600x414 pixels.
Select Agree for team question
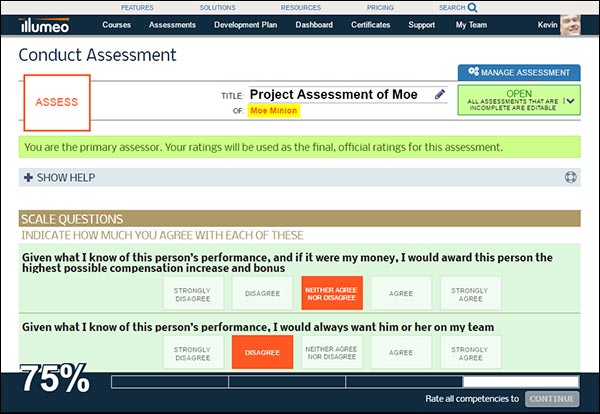point(401,352)
